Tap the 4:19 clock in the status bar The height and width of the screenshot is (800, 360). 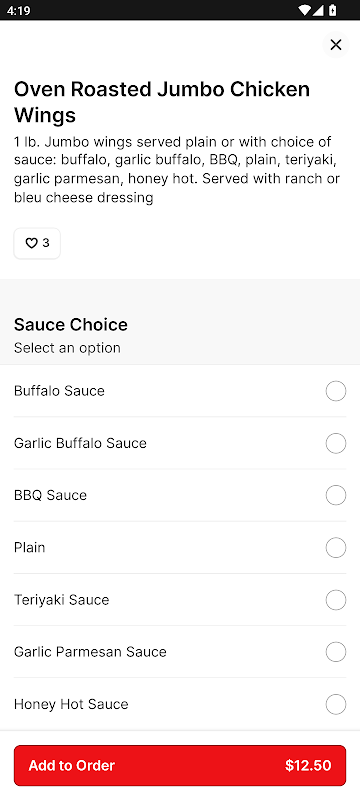tap(18, 11)
